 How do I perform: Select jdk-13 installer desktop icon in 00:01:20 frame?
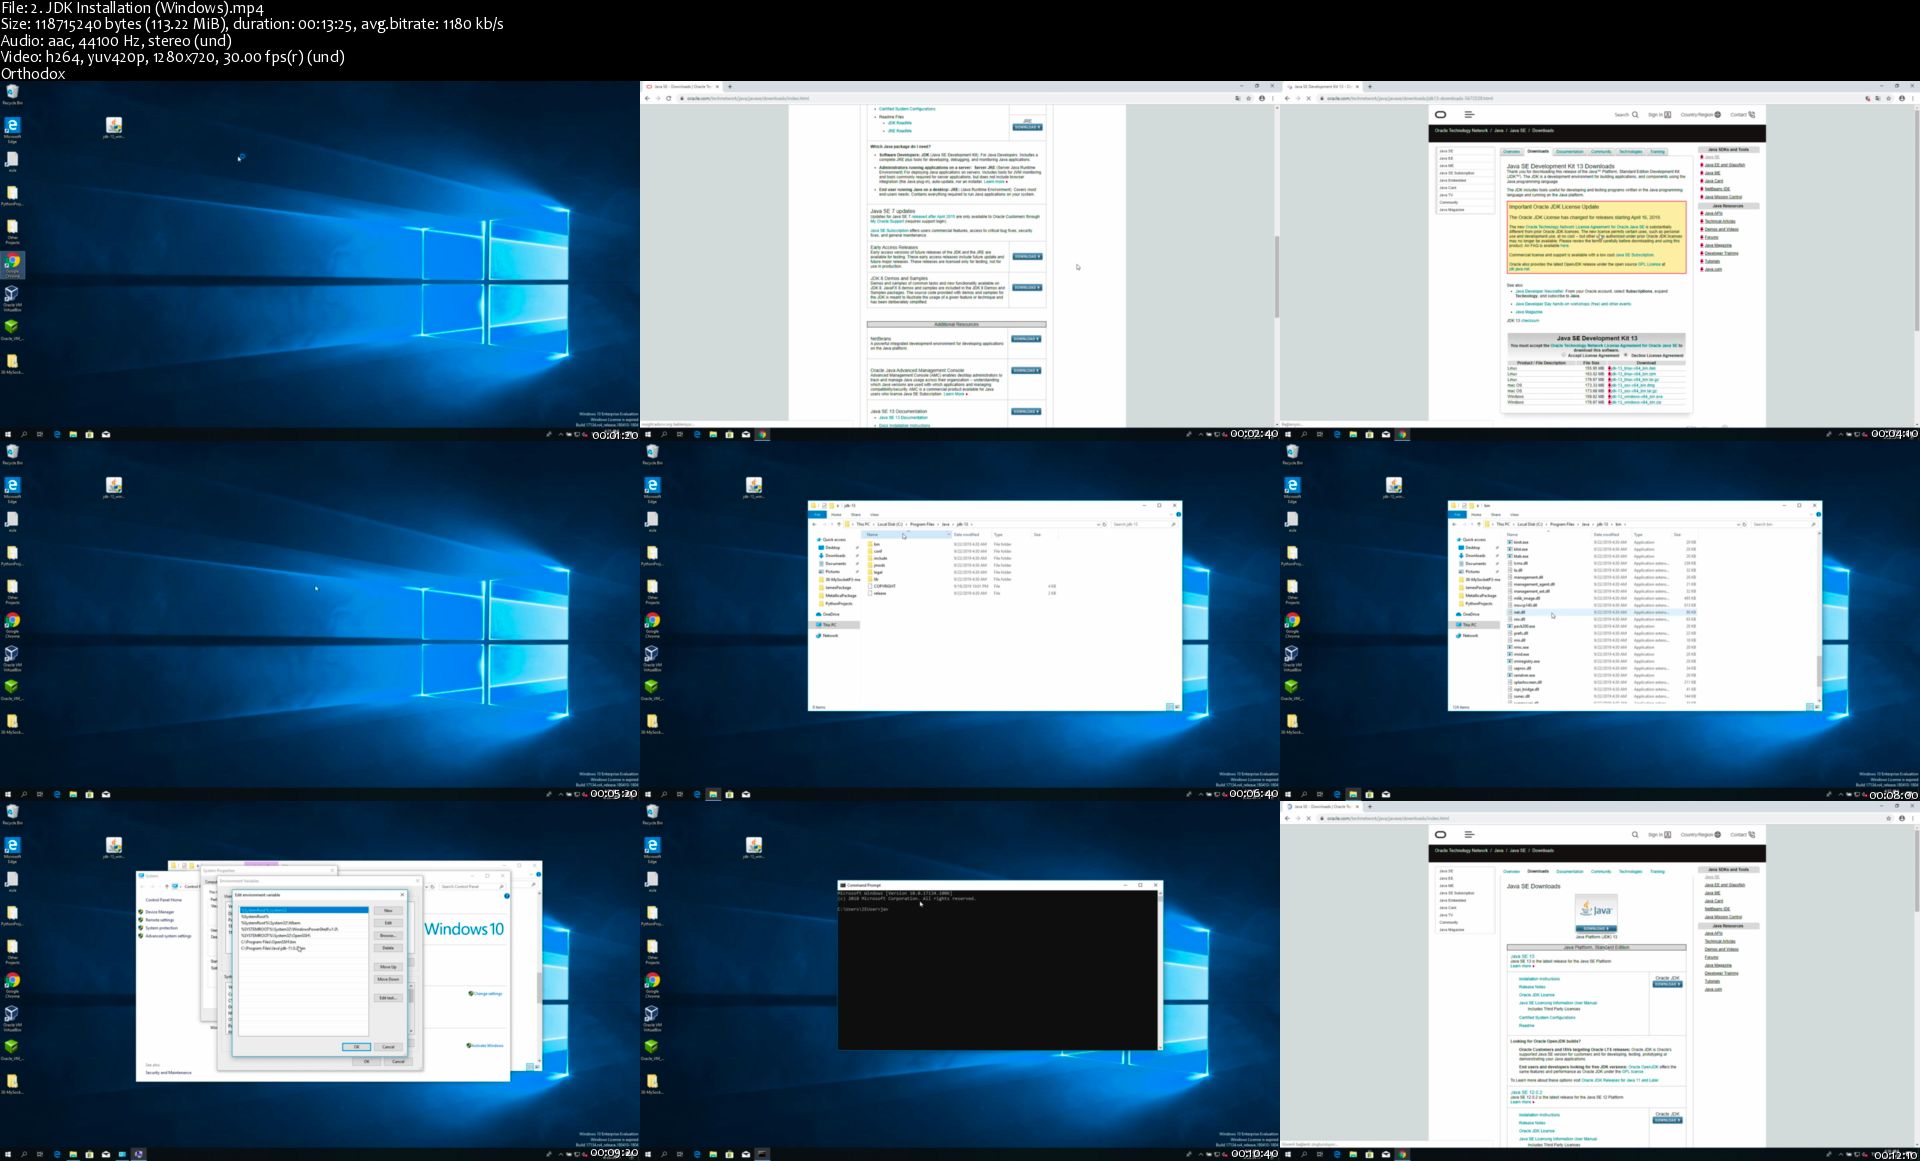(113, 128)
